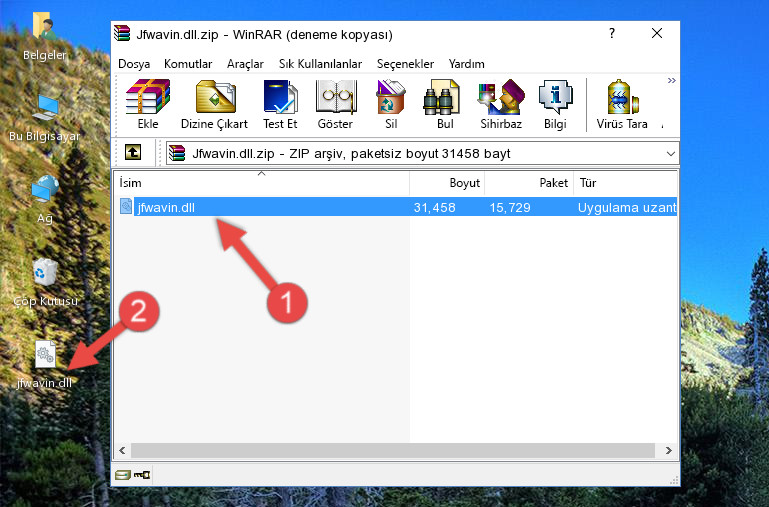Launch the Sihirbaz wizard
Image resolution: width=769 pixels, height=507 pixels.
(501, 104)
